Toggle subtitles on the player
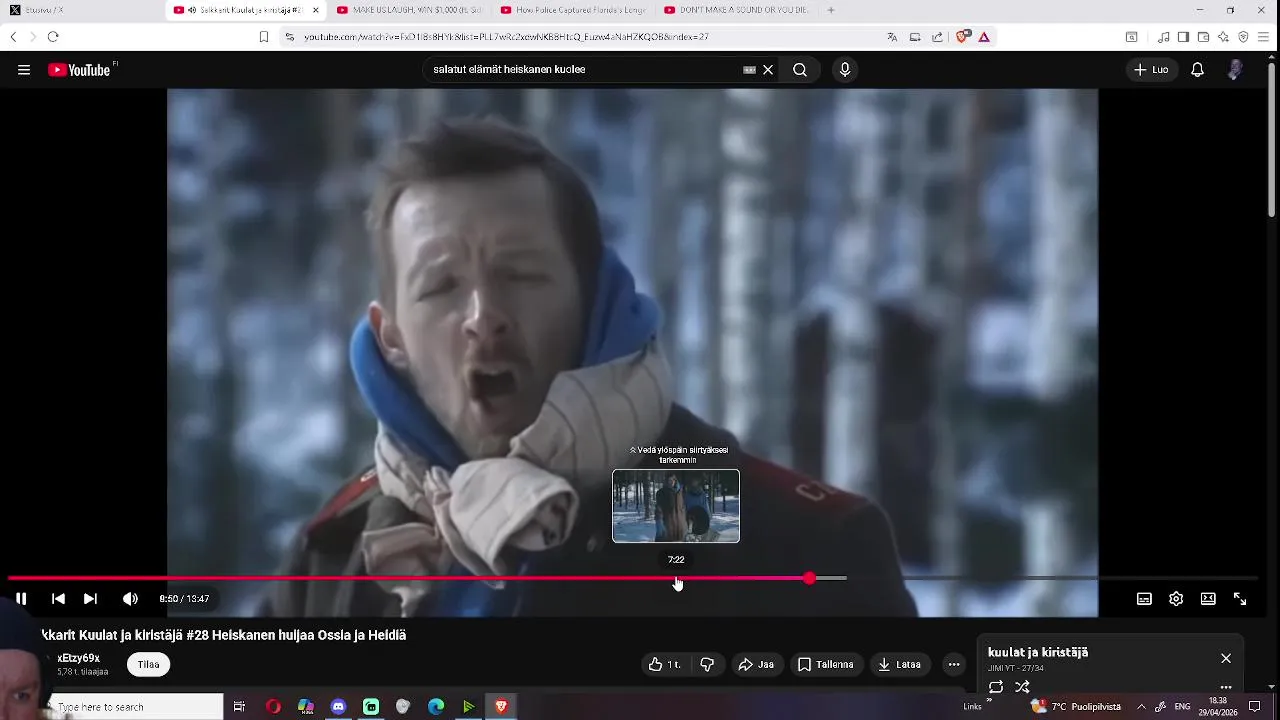Viewport: 1280px width, 720px height. pos(1144,599)
